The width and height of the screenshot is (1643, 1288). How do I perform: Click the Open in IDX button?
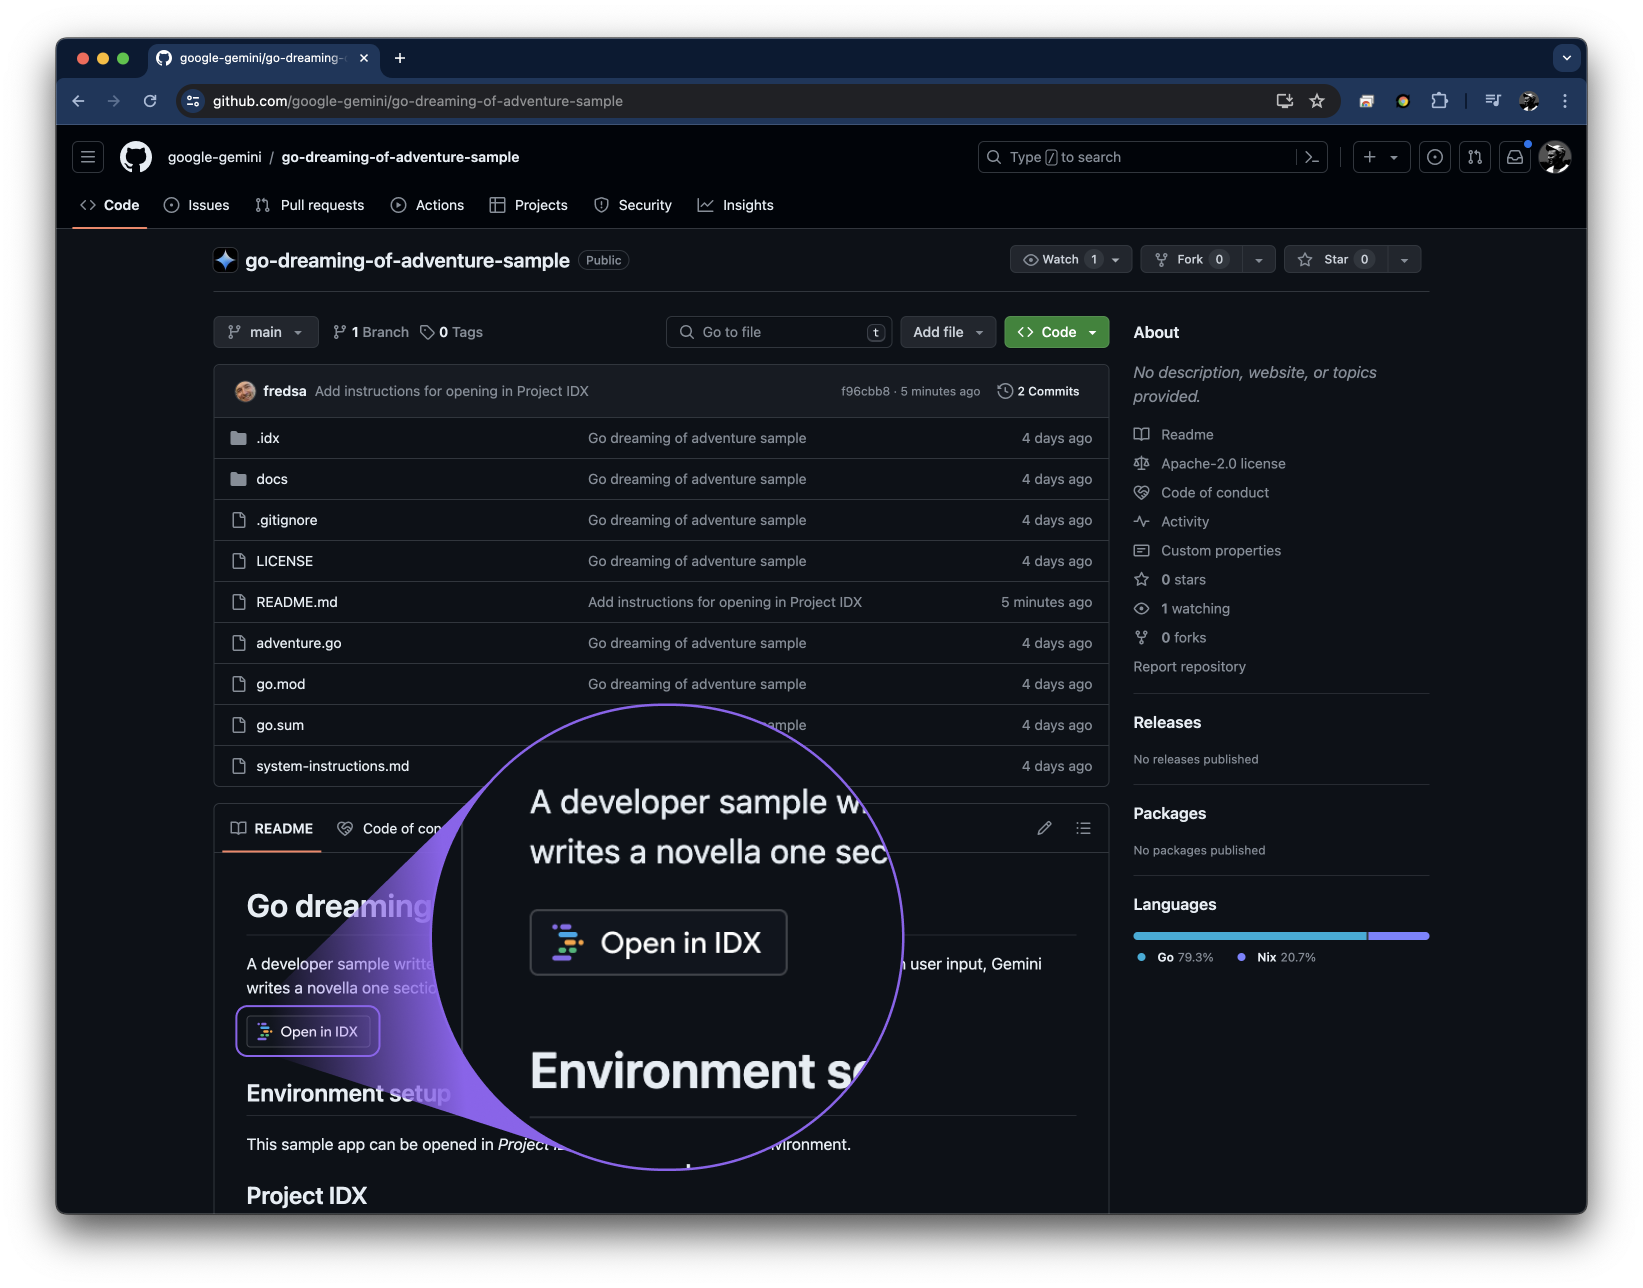[308, 1031]
